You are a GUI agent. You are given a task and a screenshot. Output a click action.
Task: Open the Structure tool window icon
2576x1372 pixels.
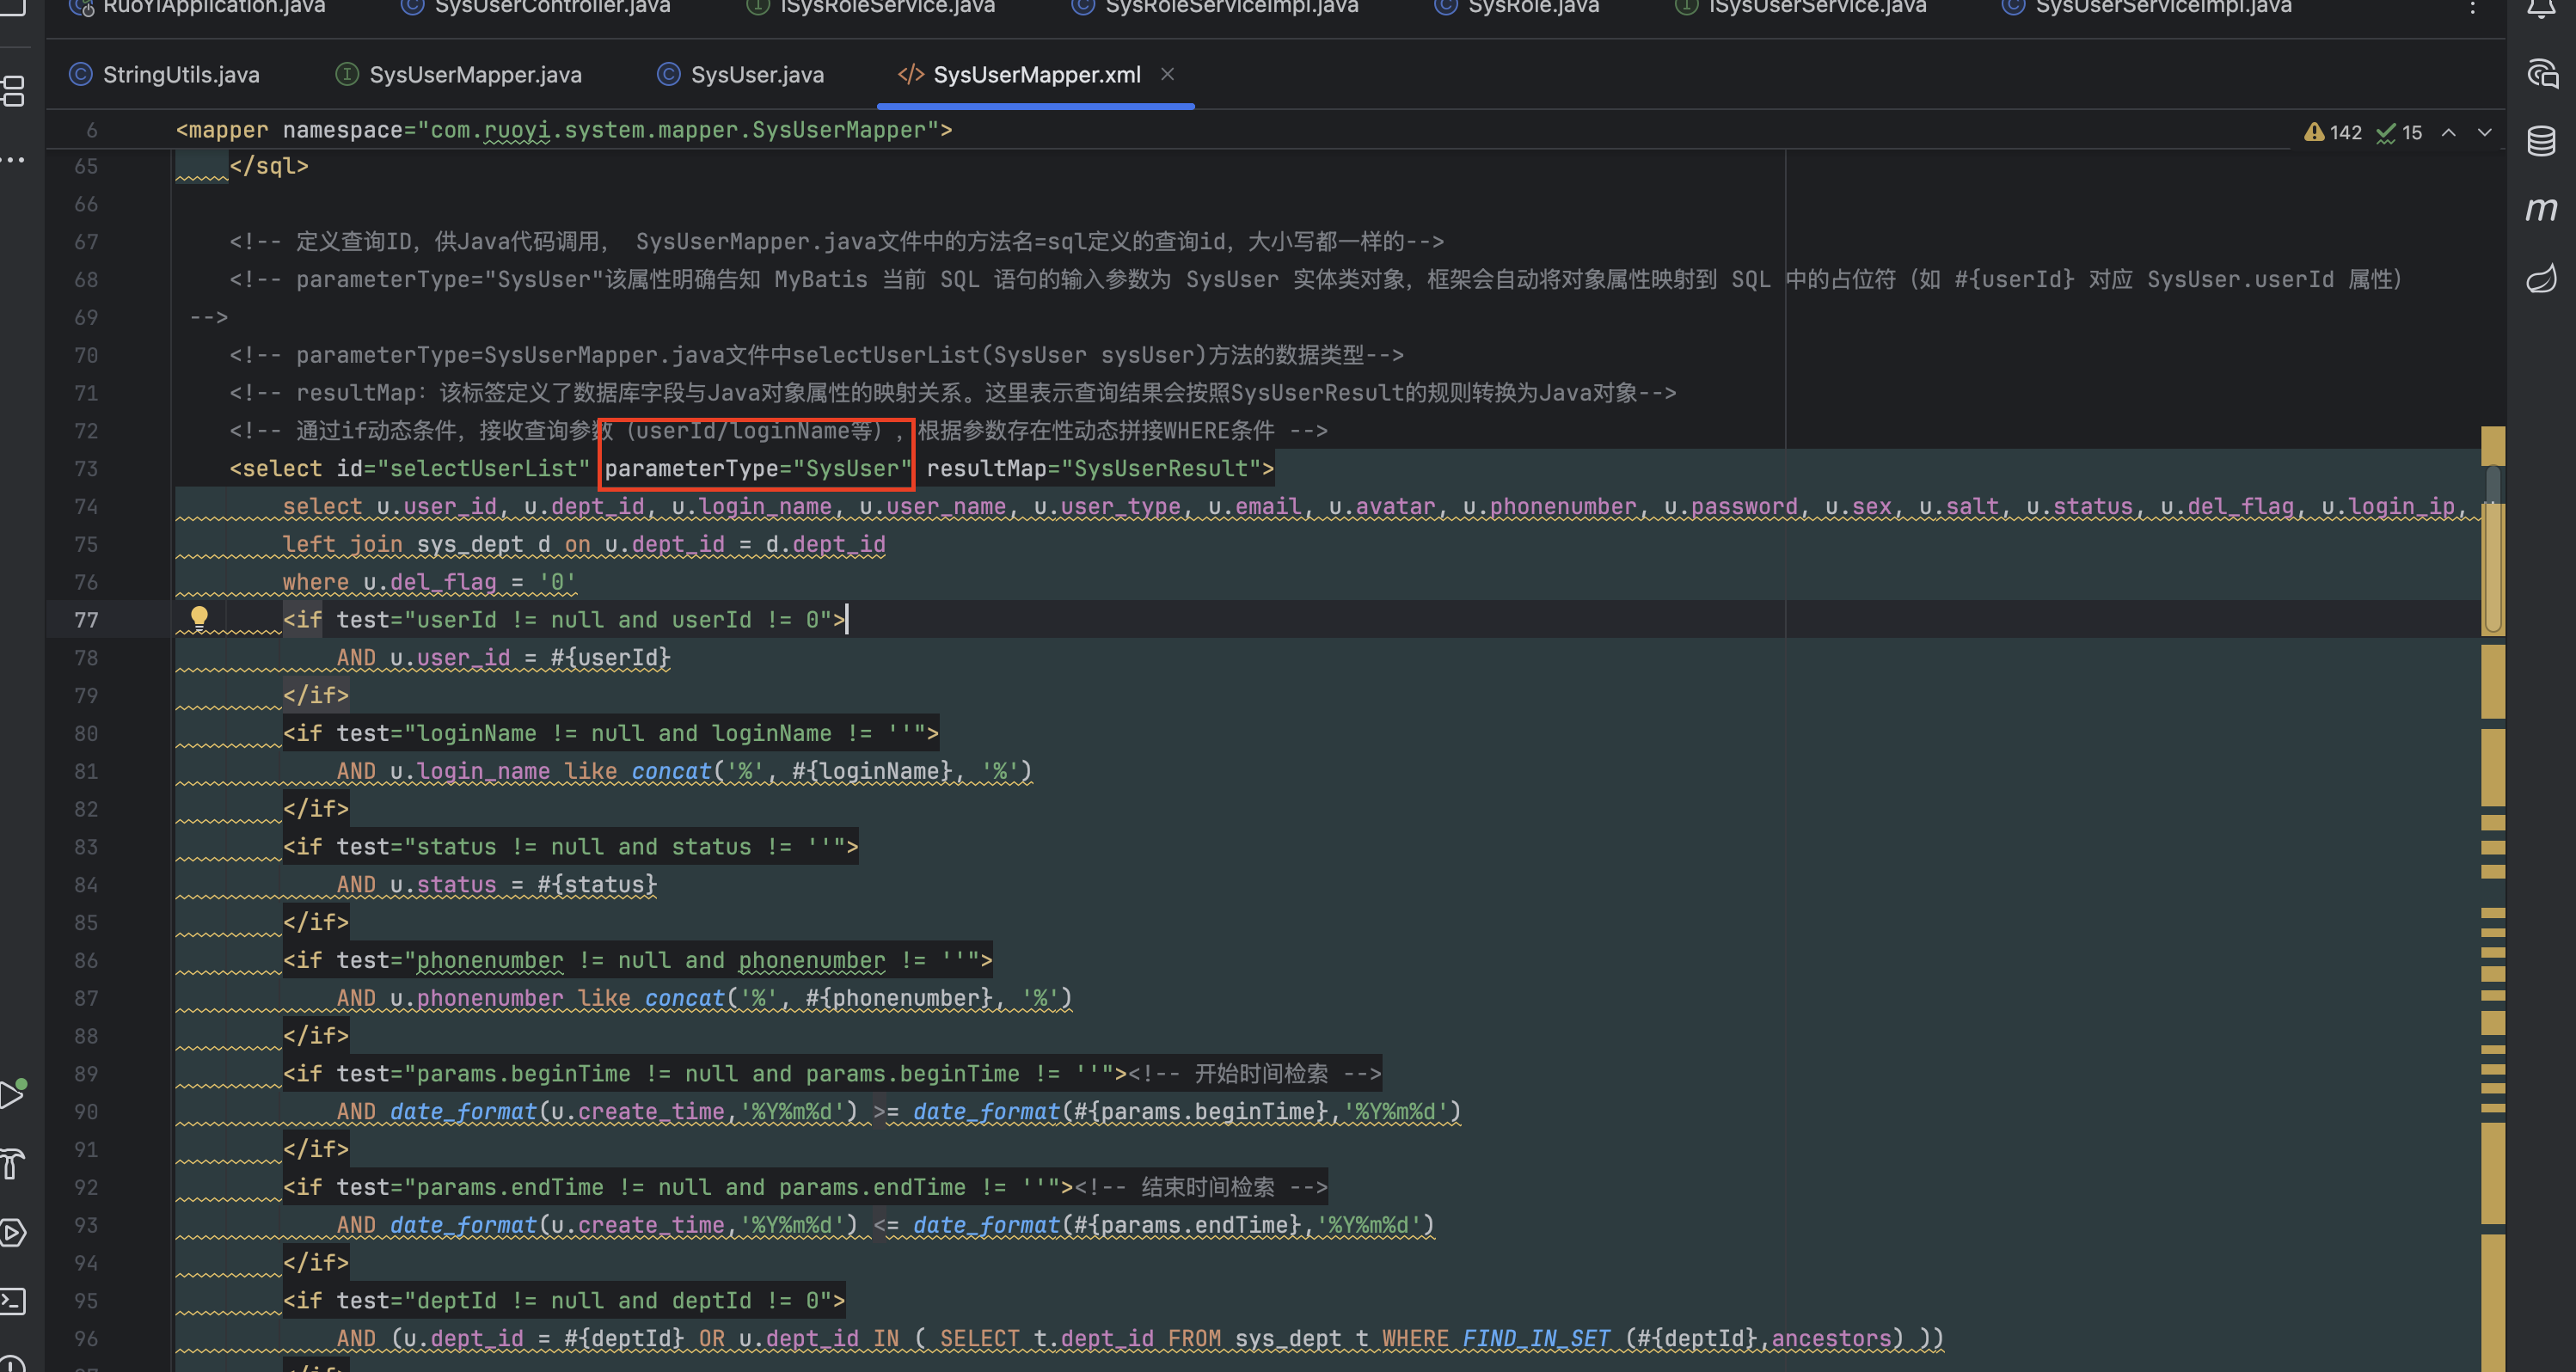click(14, 92)
